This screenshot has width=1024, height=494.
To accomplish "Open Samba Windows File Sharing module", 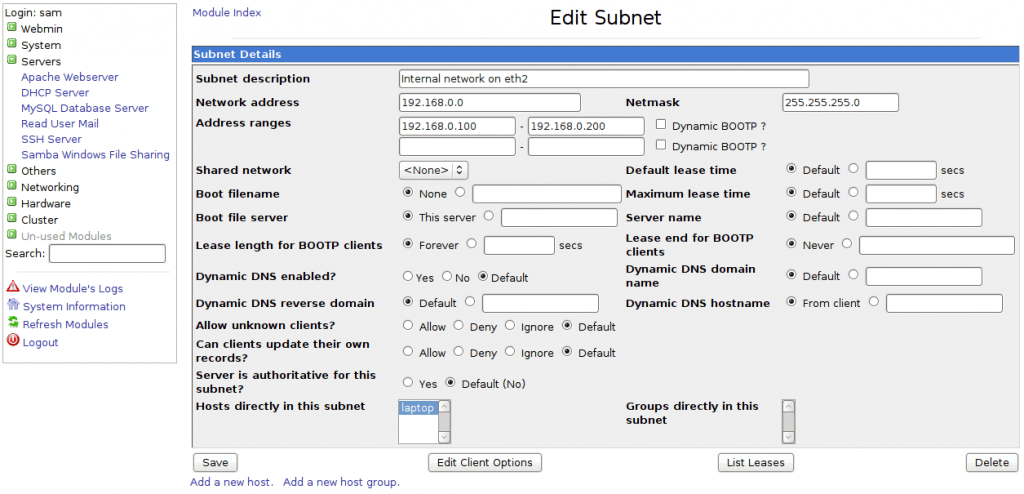I will click(95, 155).
